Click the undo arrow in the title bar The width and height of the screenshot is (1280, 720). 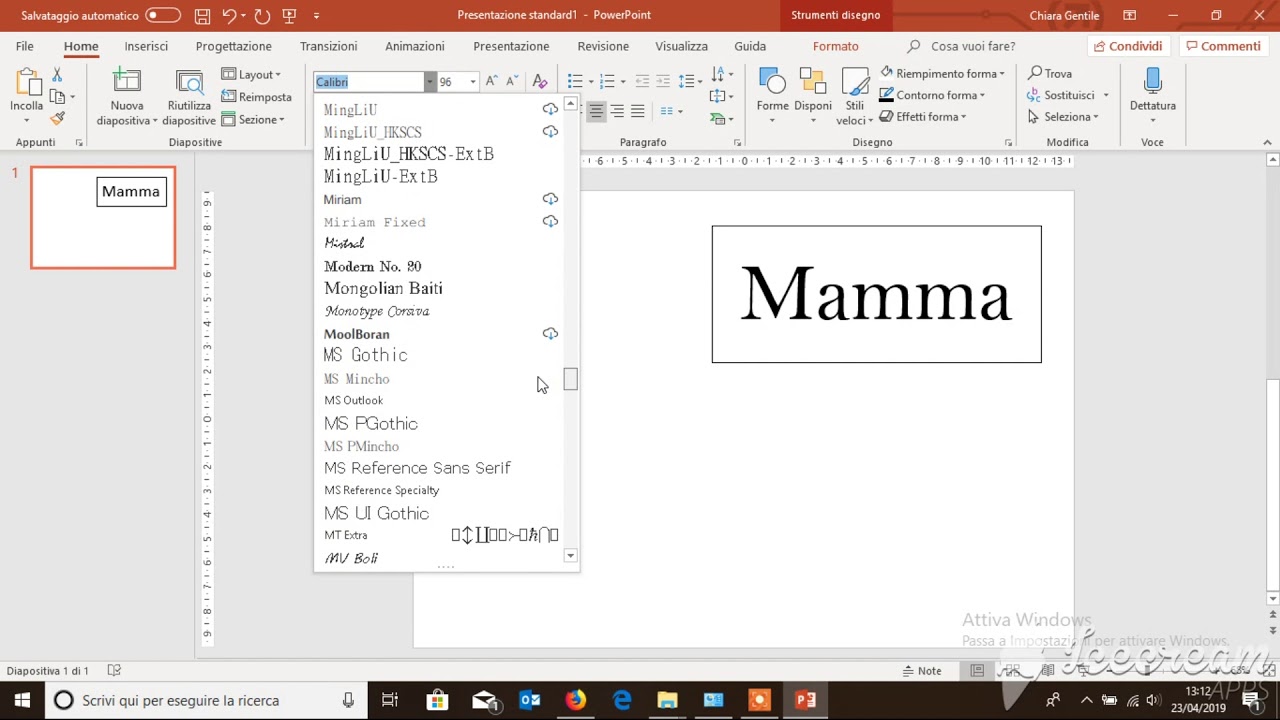pos(229,16)
